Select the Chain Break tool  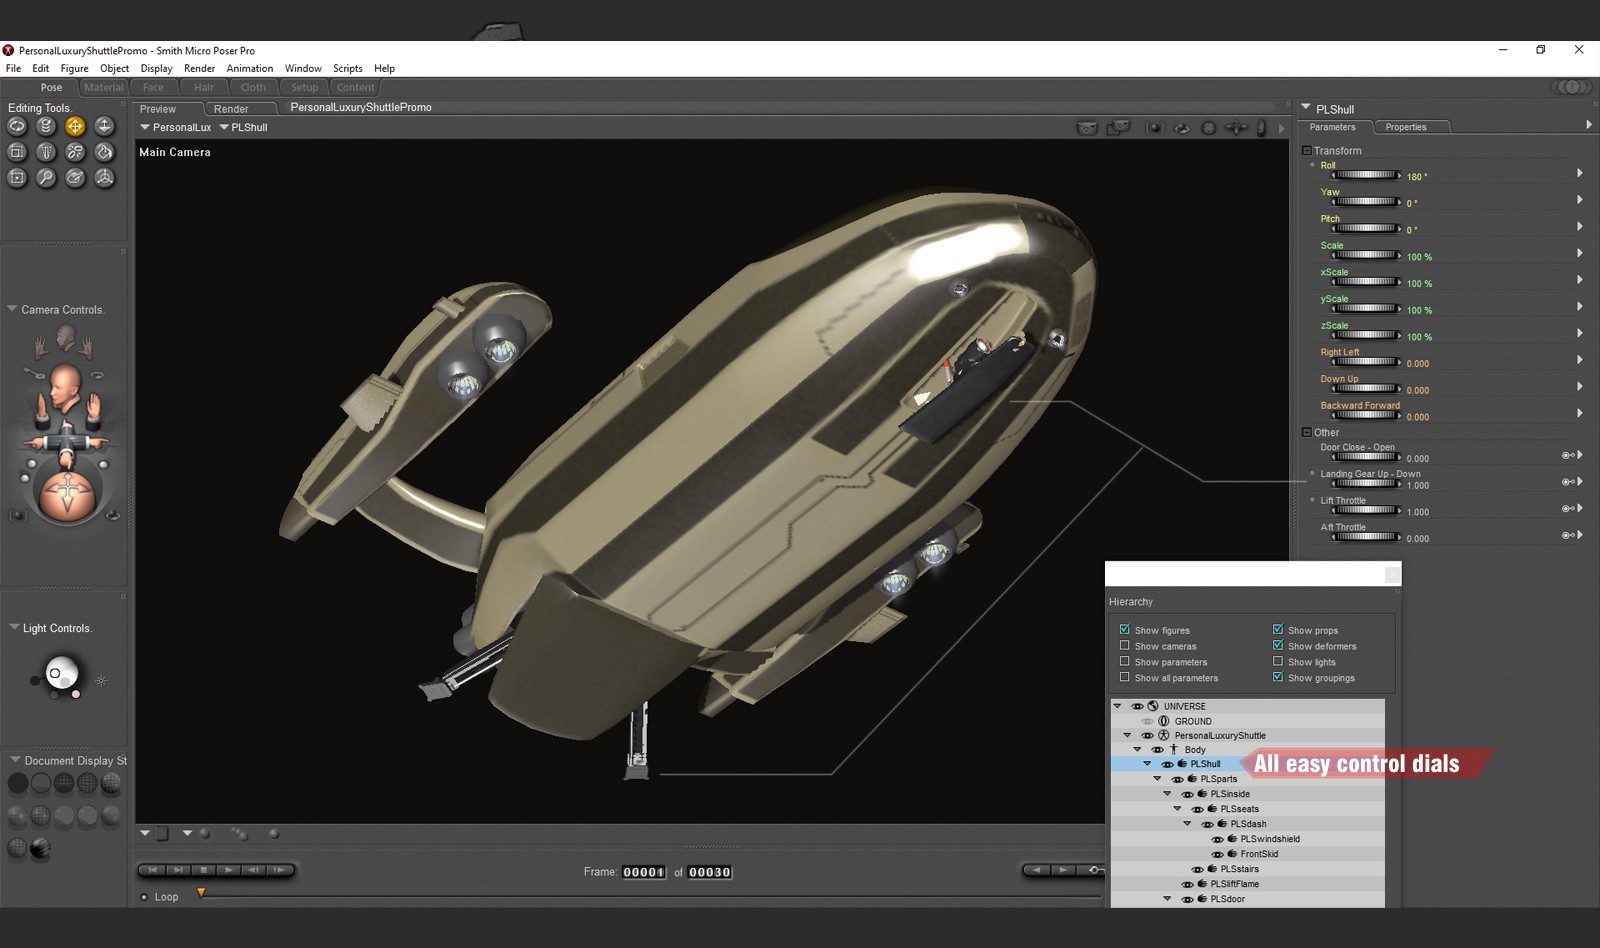[x=75, y=152]
